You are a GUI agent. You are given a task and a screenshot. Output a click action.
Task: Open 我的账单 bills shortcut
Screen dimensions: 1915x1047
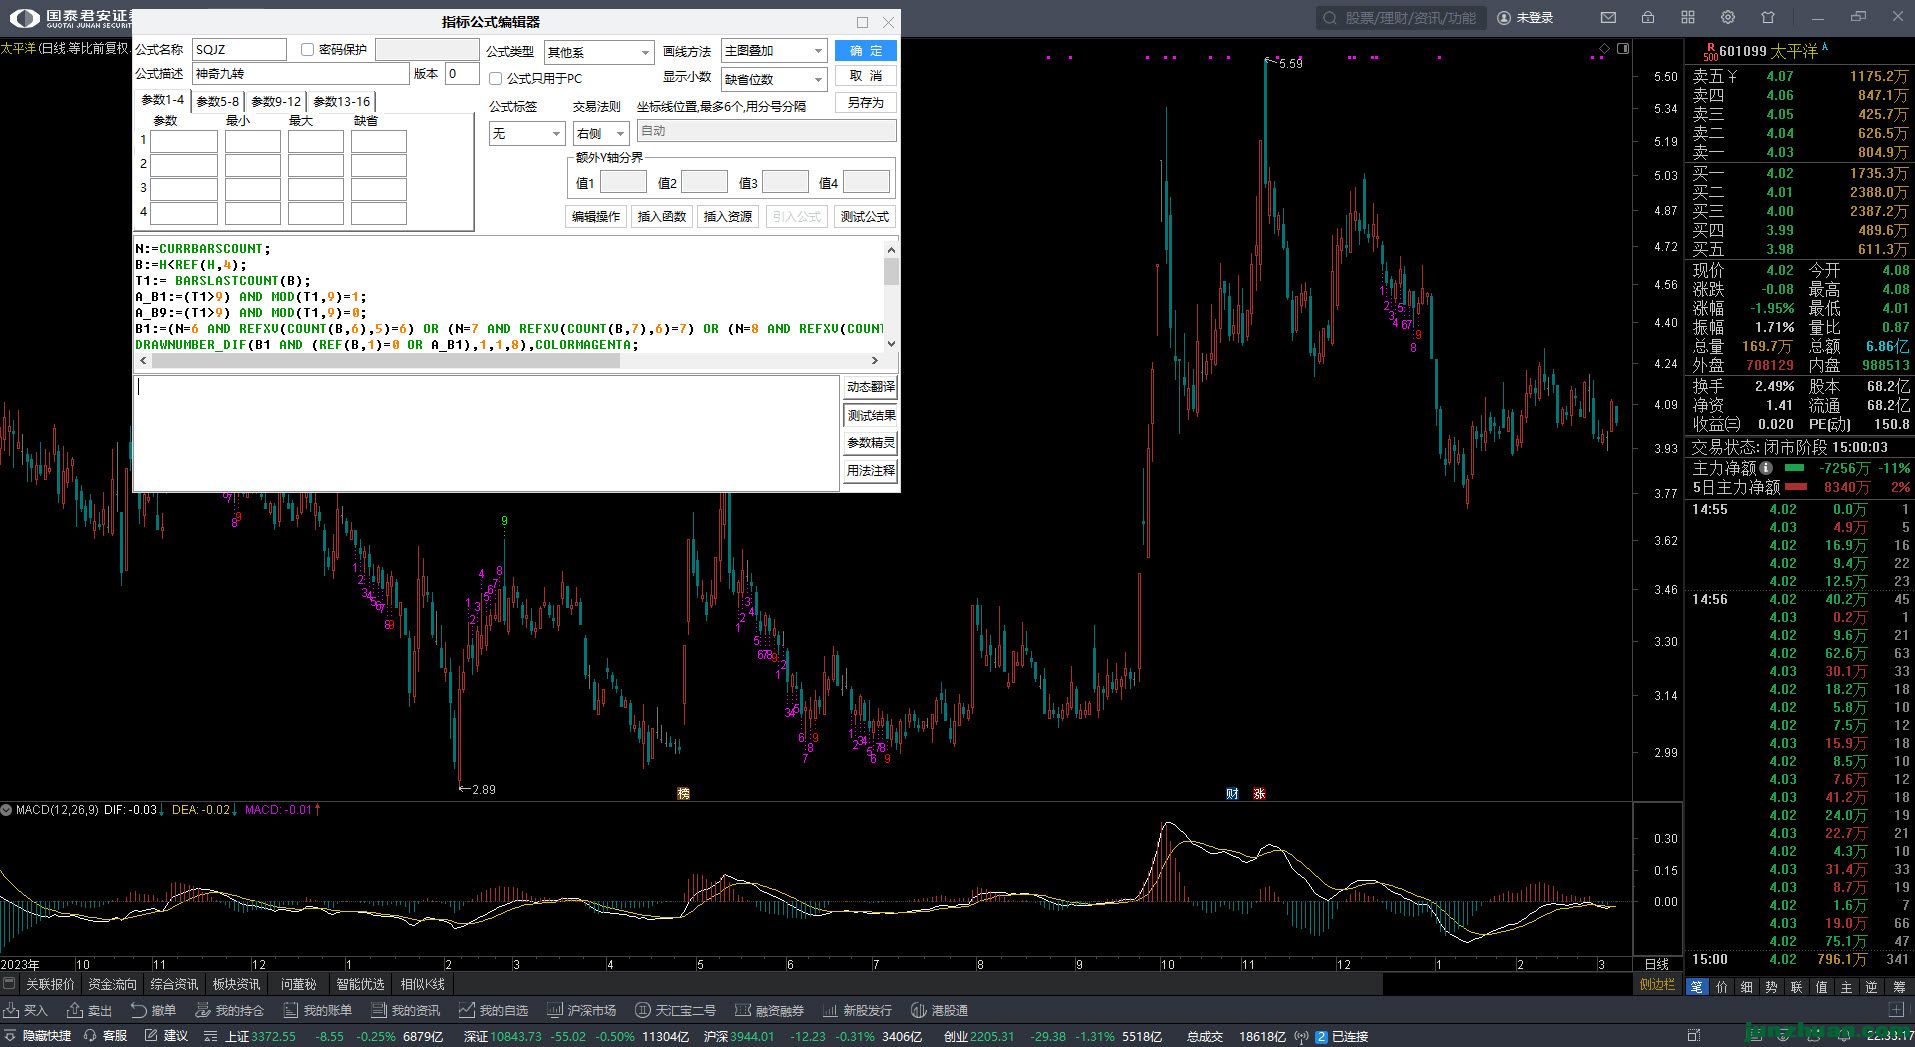coord(317,1010)
